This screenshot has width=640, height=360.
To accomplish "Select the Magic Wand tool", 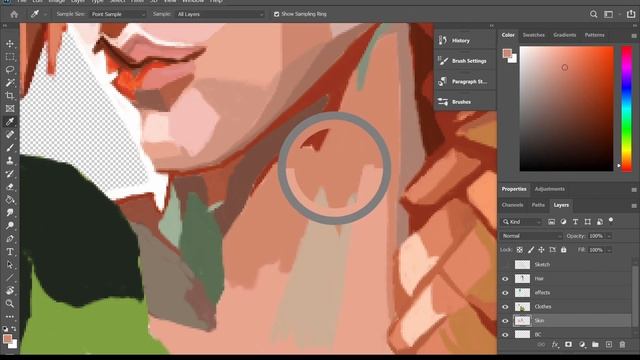I will tap(10, 83).
